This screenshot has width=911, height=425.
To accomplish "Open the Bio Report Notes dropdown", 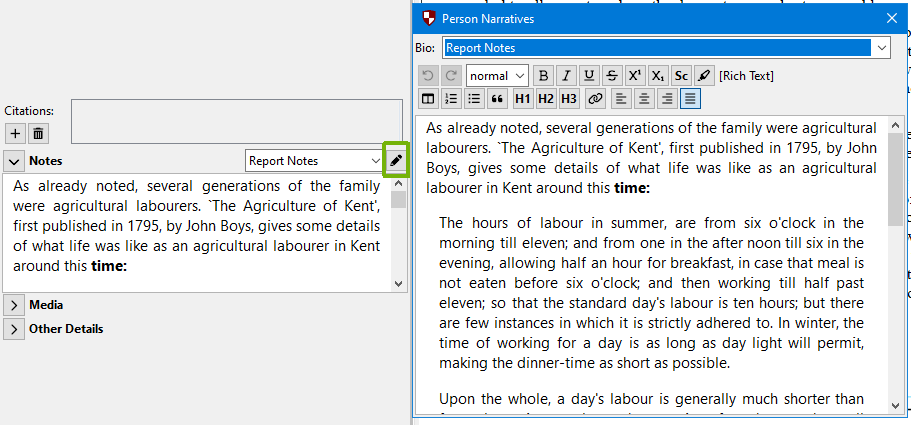I will tap(881, 47).
